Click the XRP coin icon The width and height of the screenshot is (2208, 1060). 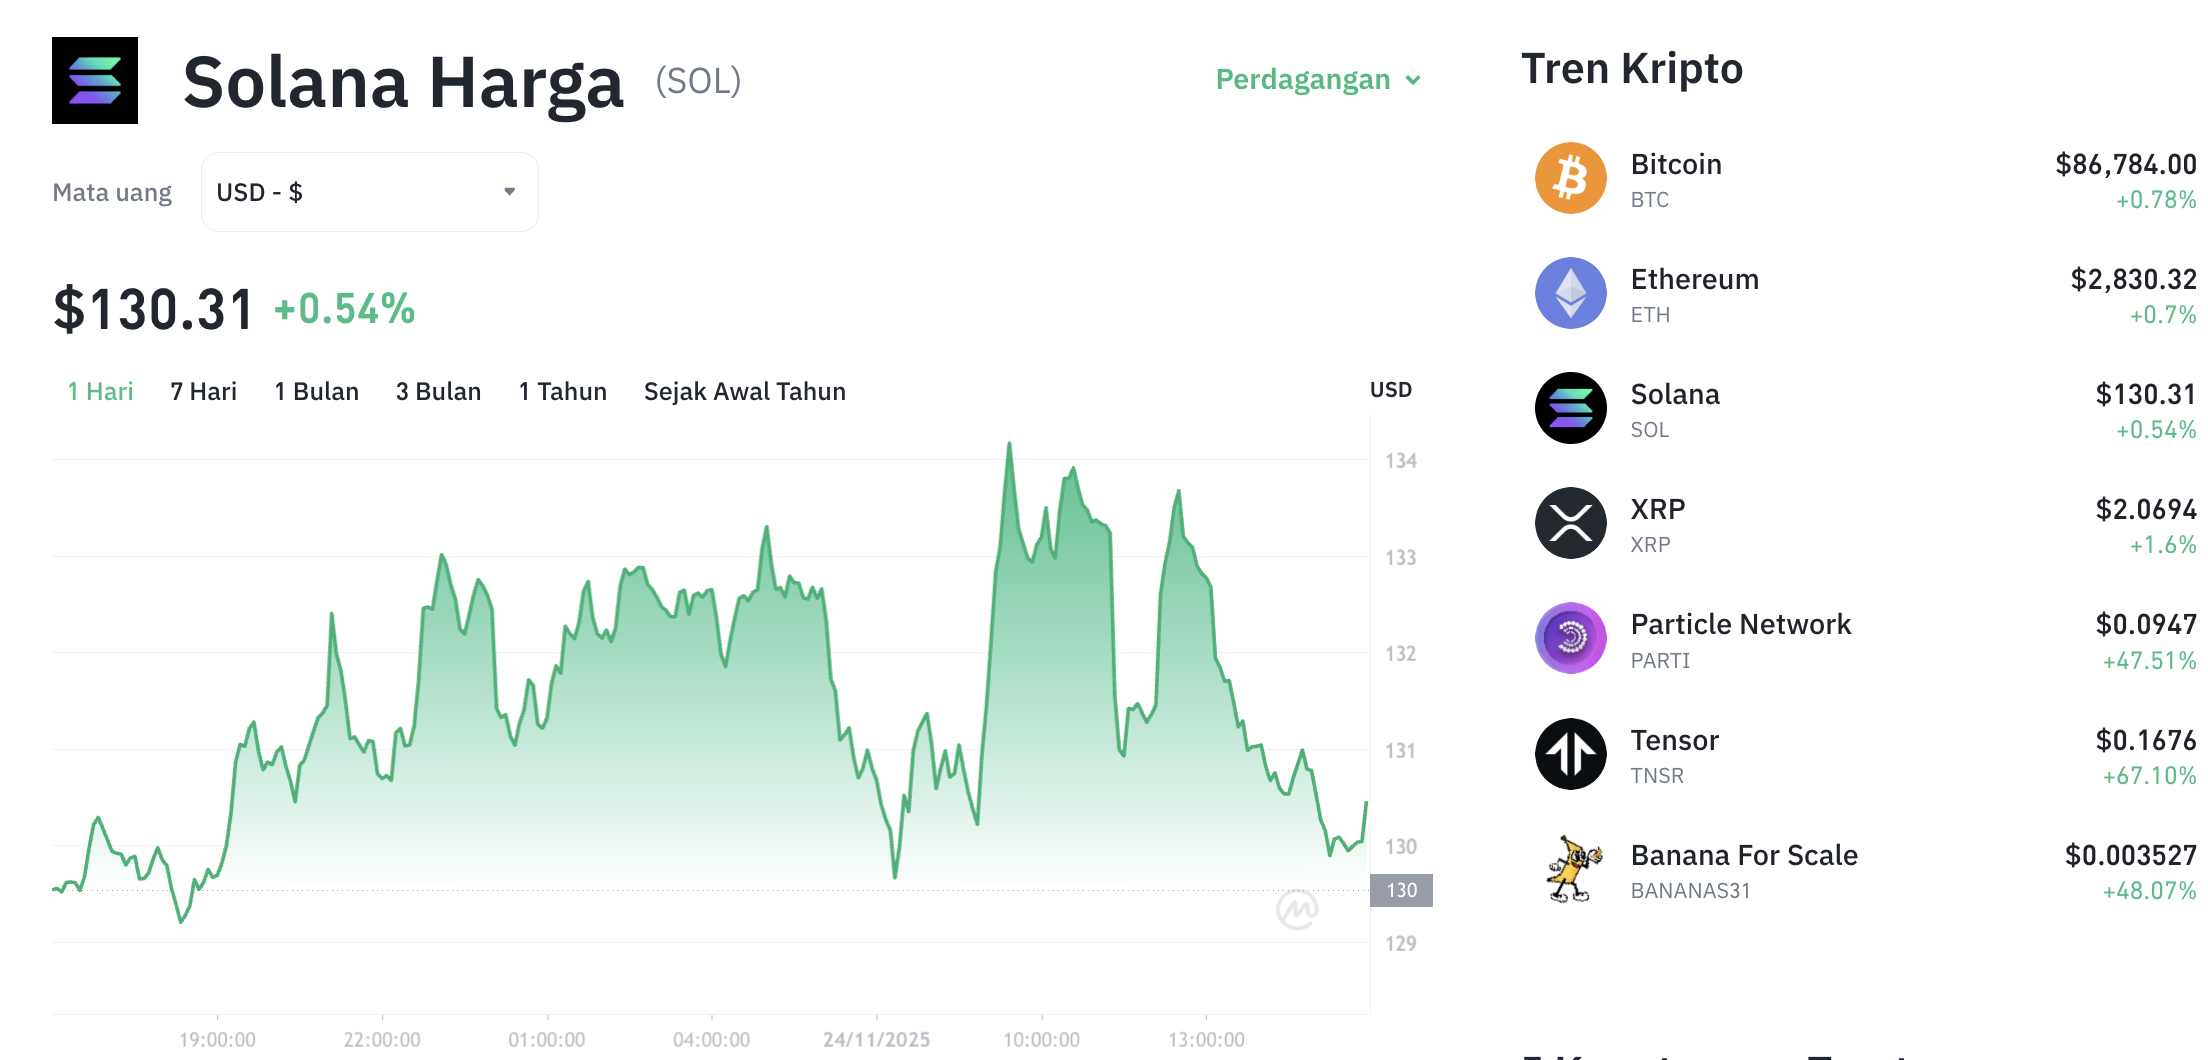click(1570, 522)
